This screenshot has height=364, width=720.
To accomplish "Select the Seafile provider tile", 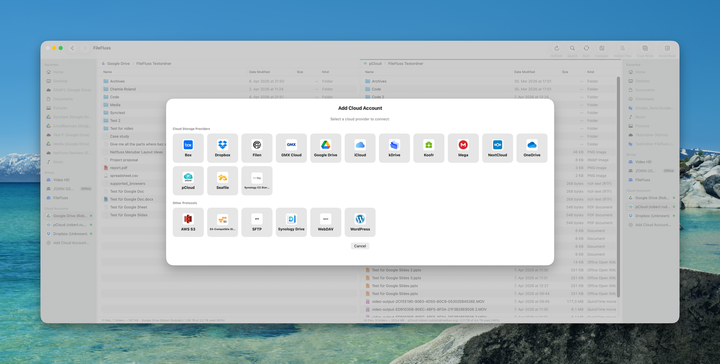I will tap(222, 180).
